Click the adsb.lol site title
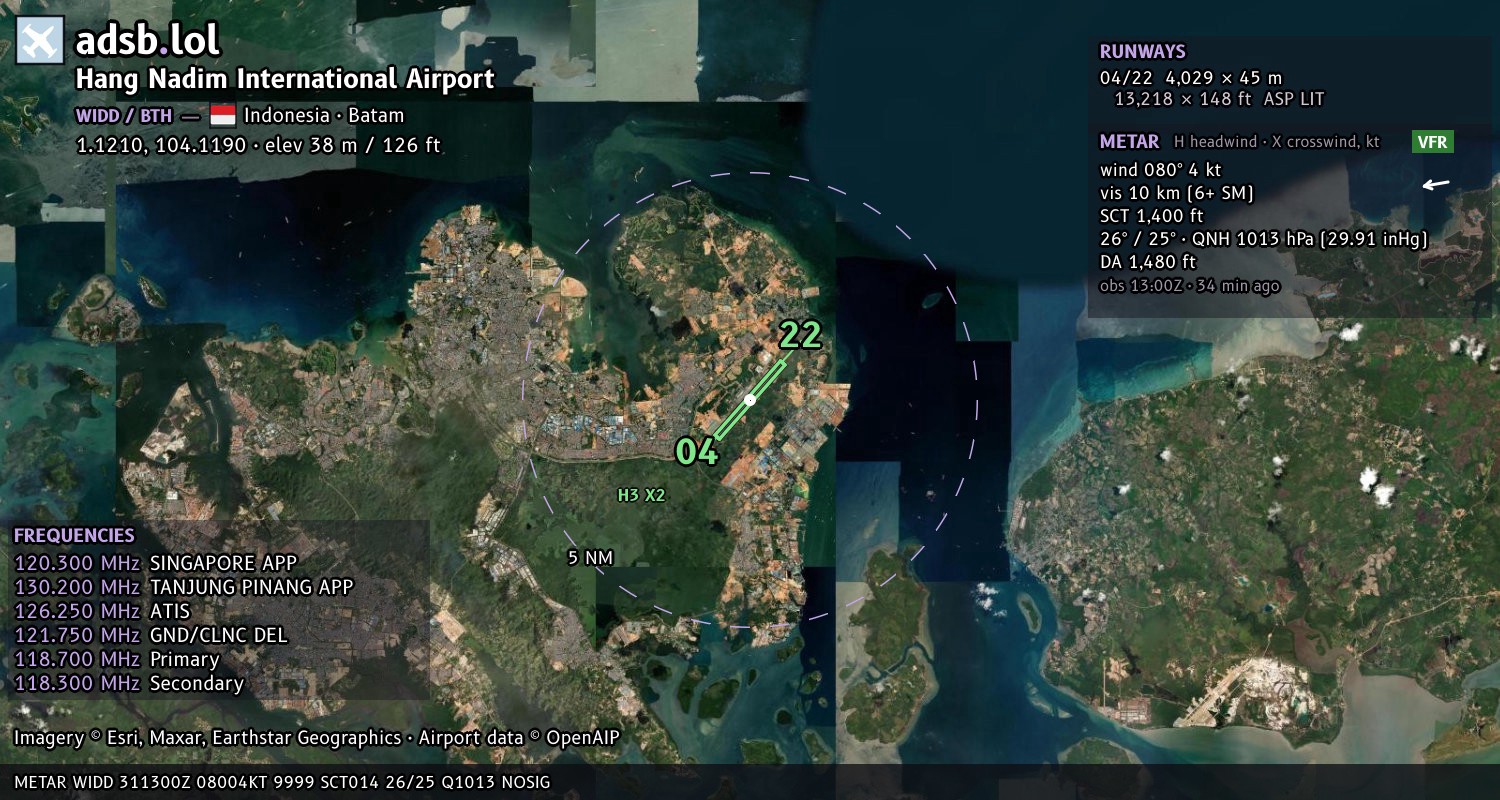 [x=148, y=41]
